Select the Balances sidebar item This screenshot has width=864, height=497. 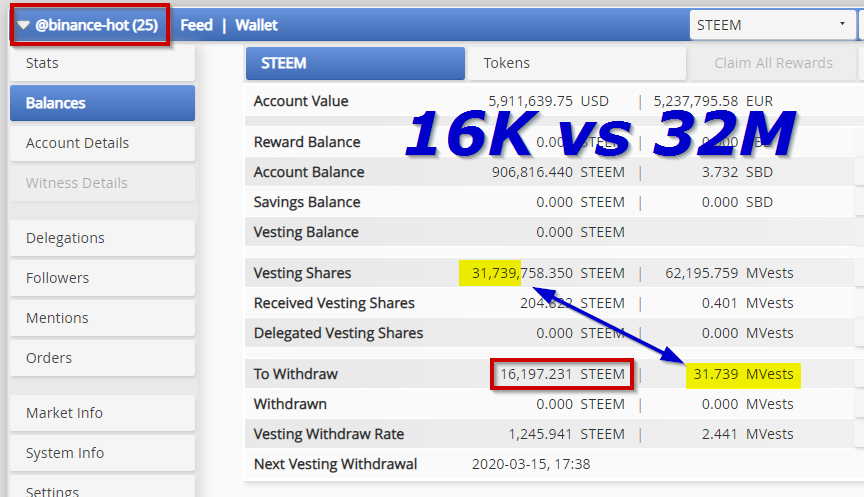pyautogui.click(x=102, y=103)
